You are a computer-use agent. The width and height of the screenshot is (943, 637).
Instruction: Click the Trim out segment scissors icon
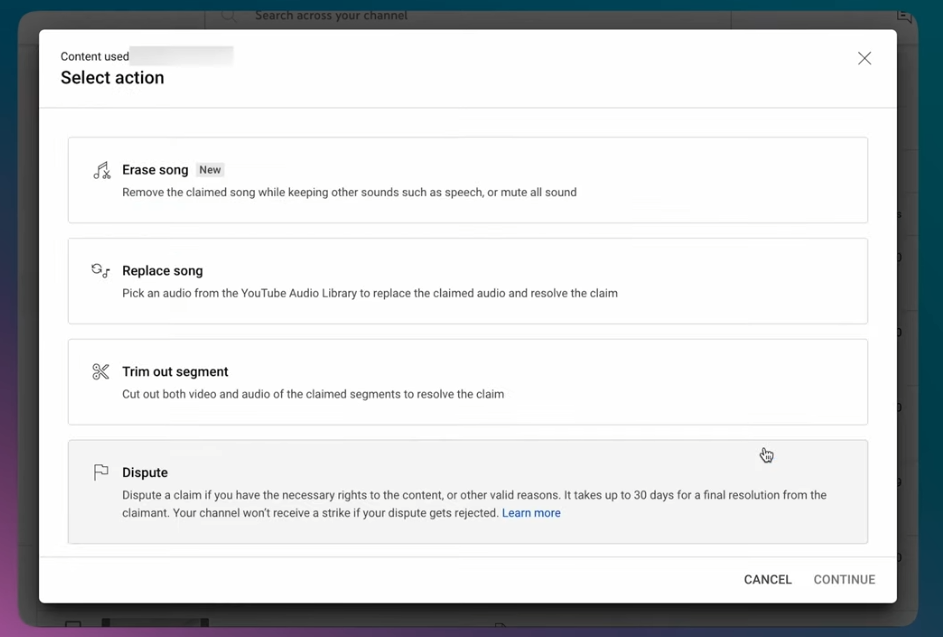pos(101,372)
